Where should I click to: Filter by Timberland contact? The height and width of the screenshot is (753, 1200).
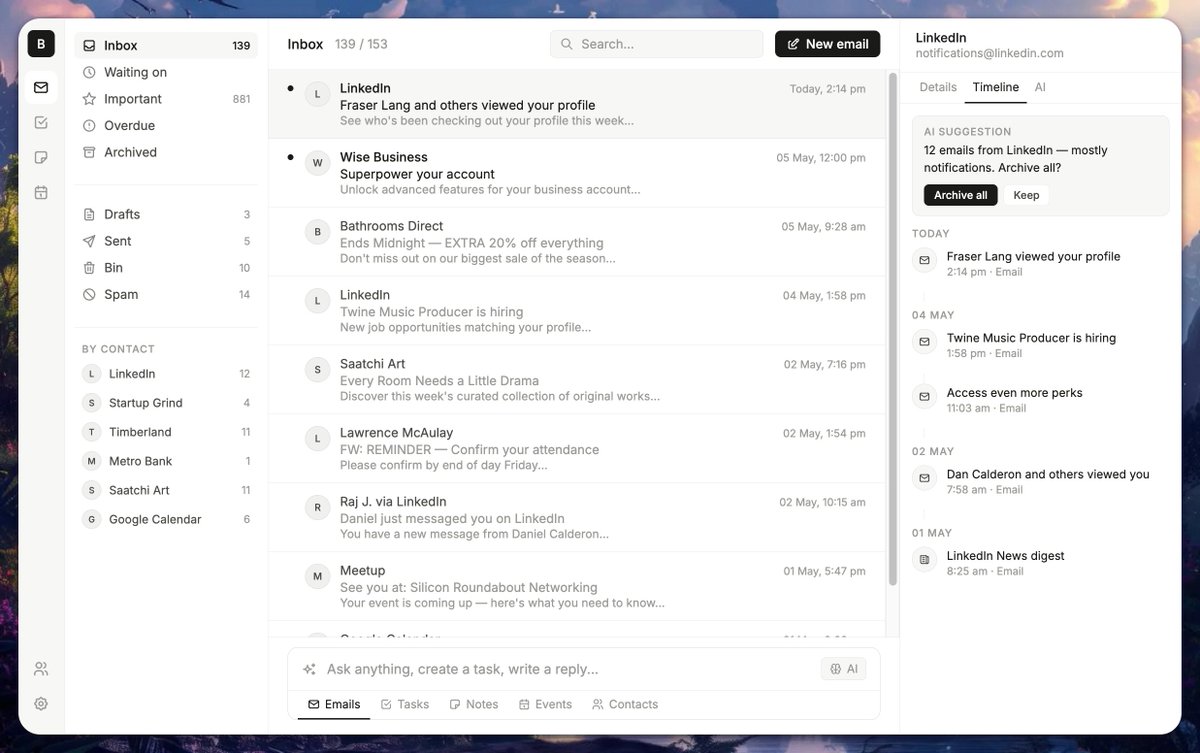click(x=166, y=432)
